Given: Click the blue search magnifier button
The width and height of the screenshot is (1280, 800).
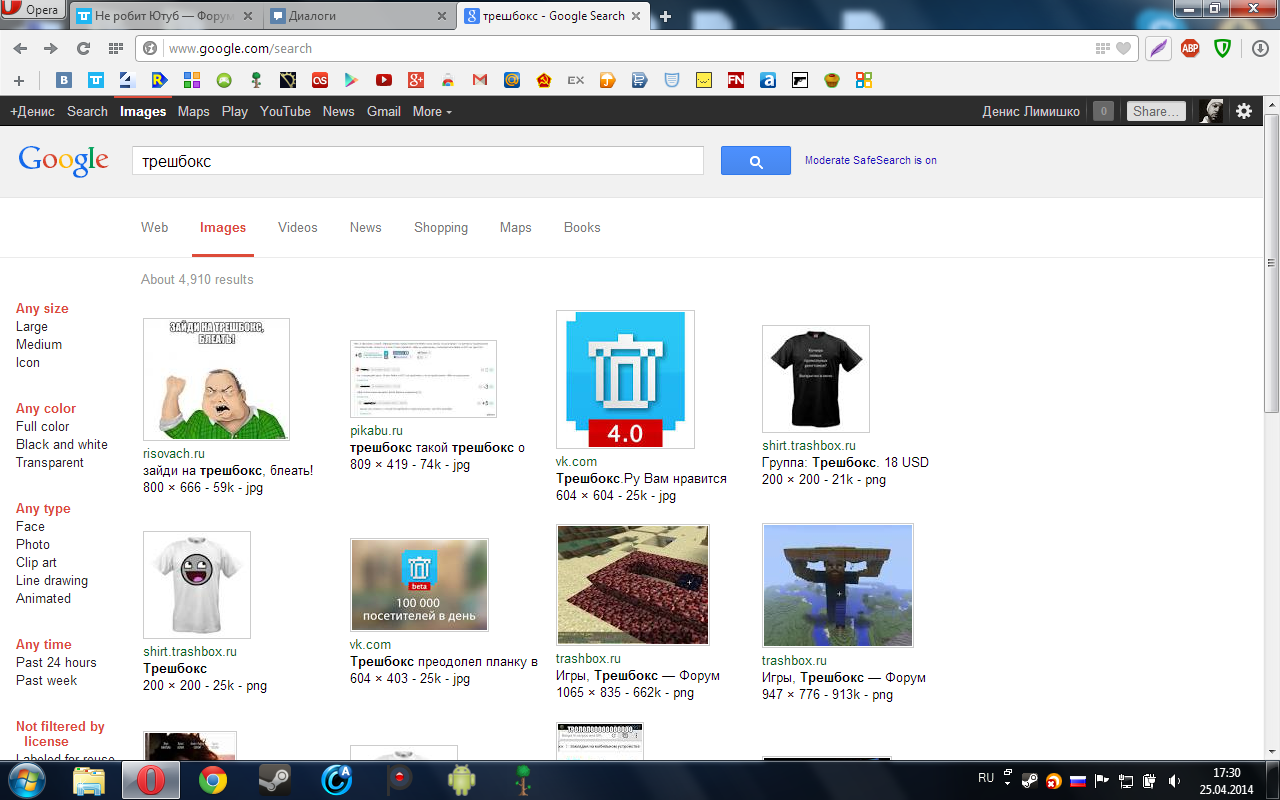Looking at the screenshot, I should pyautogui.click(x=755, y=161).
